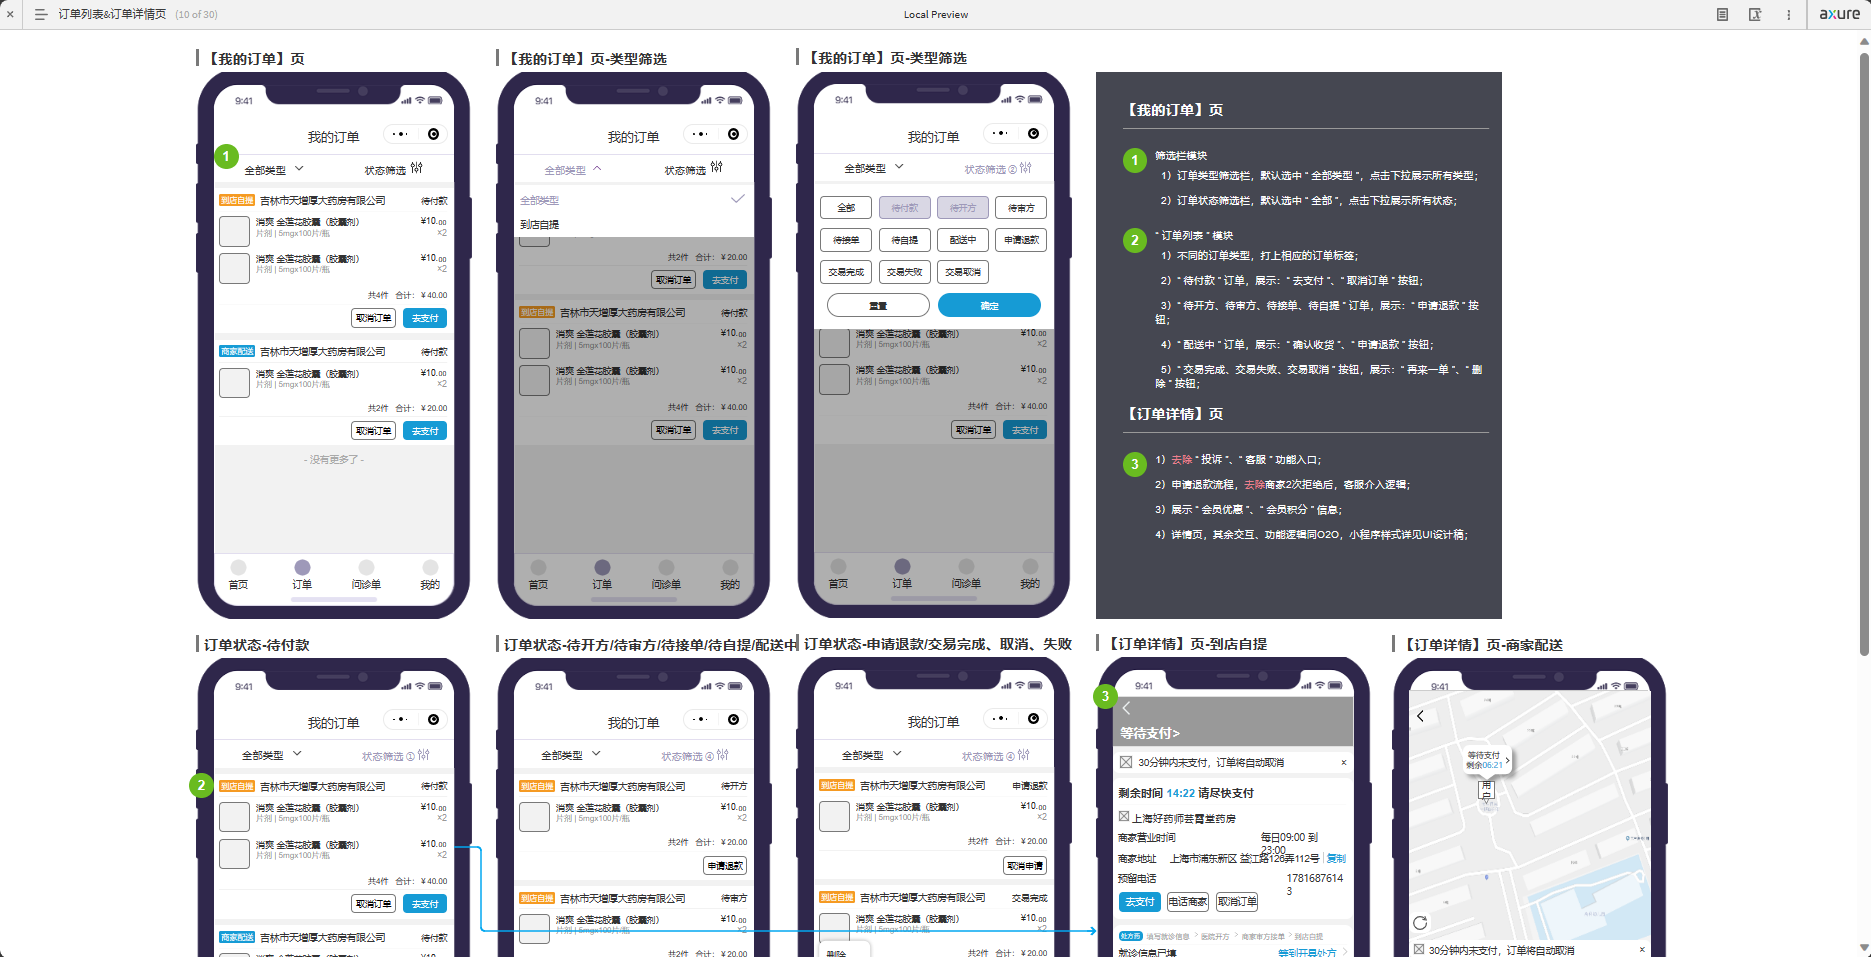The width and height of the screenshot is (1871, 957).
Task: Expand 全部类型 dropdown in 申请退款/交易完成 status phone
Action: 872,755
